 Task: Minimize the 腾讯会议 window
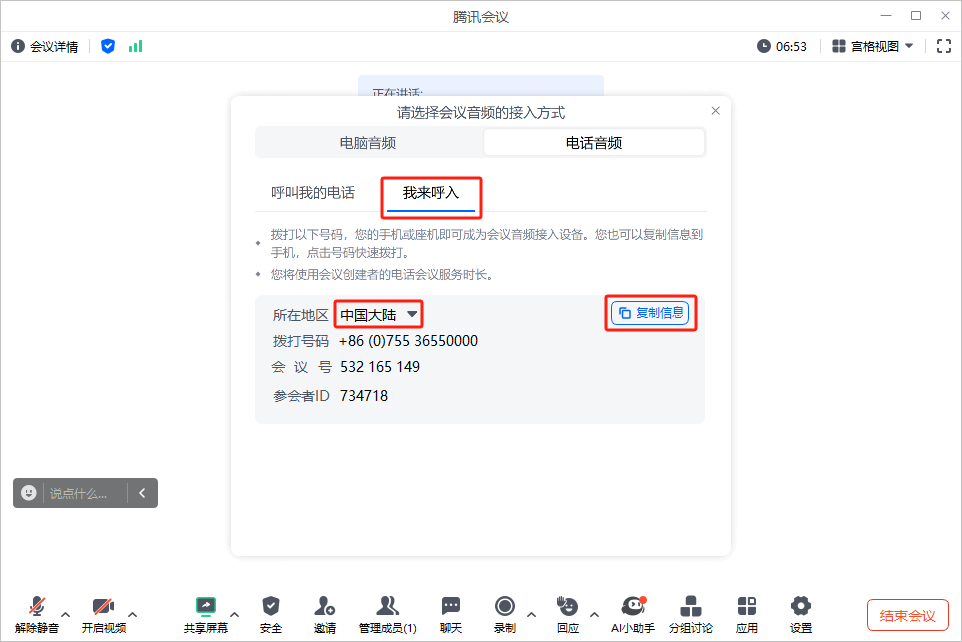click(885, 16)
